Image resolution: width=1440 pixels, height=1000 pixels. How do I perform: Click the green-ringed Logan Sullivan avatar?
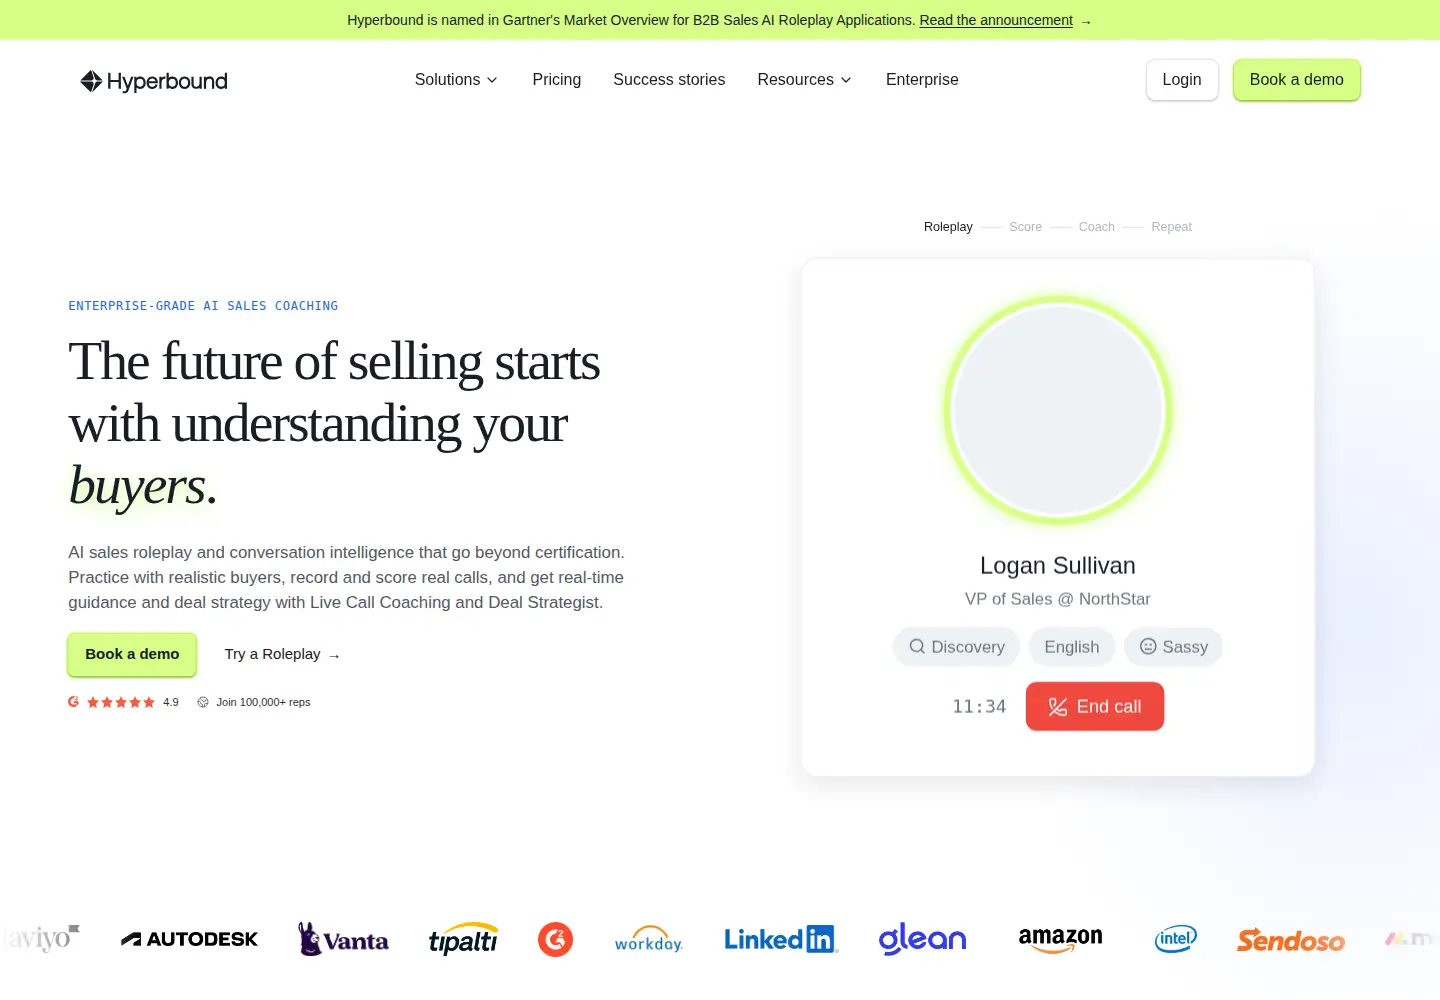click(1058, 410)
